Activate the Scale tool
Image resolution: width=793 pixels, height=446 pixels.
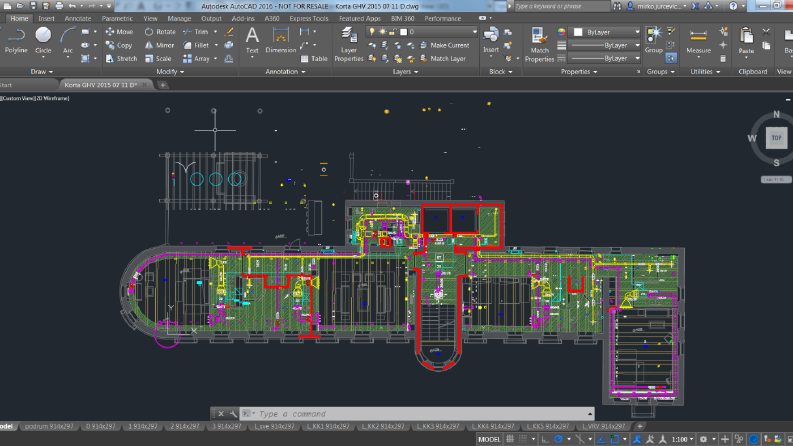coord(158,59)
